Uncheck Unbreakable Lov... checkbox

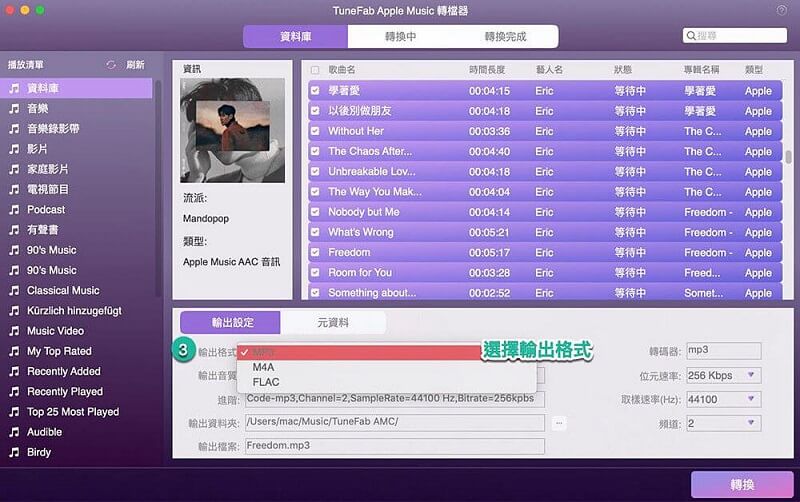click(x=315, y=171)
